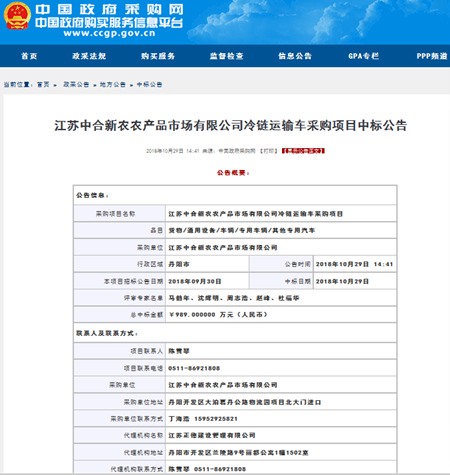The width and height of the screenshot is (450, 475).
Task: Open the 首页 navigation item
Action: point(29,56)
